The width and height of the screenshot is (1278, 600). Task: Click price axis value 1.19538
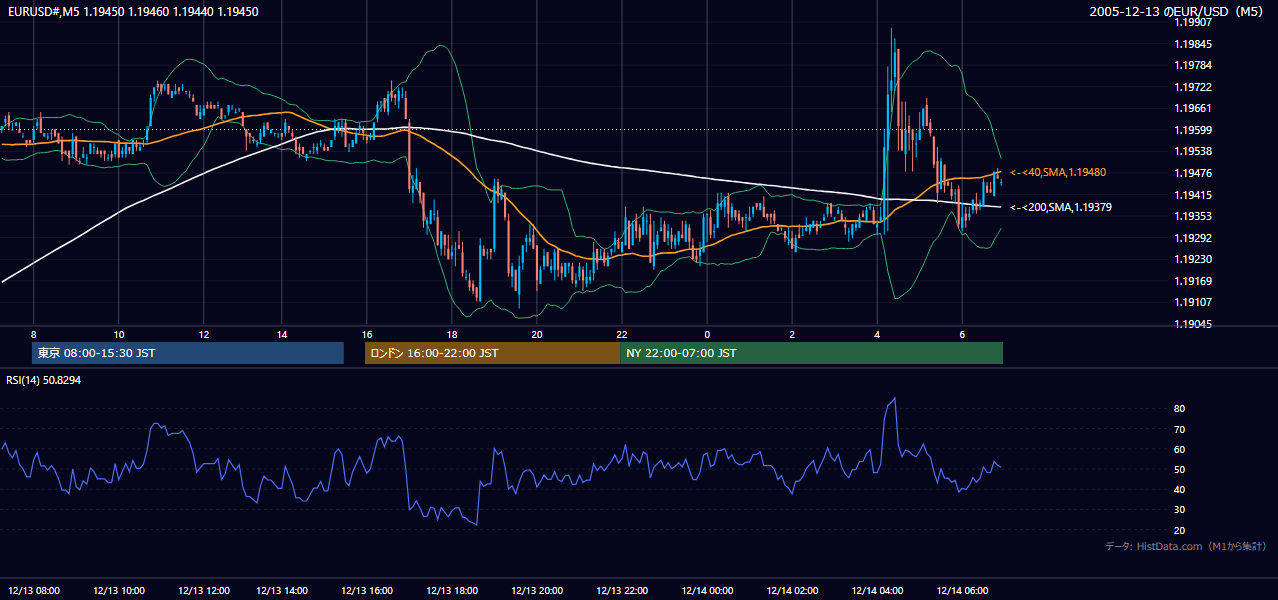[1193, 152]
